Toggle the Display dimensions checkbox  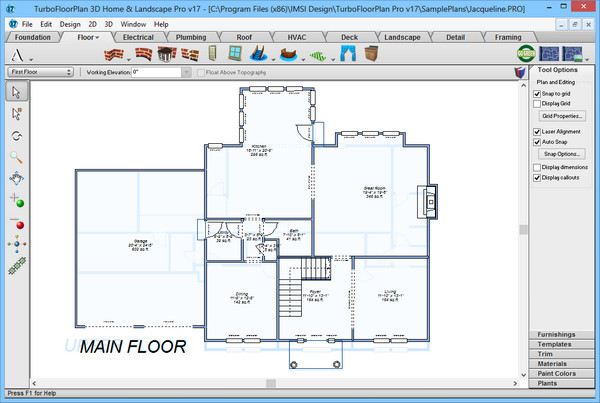tap(538, 167)
